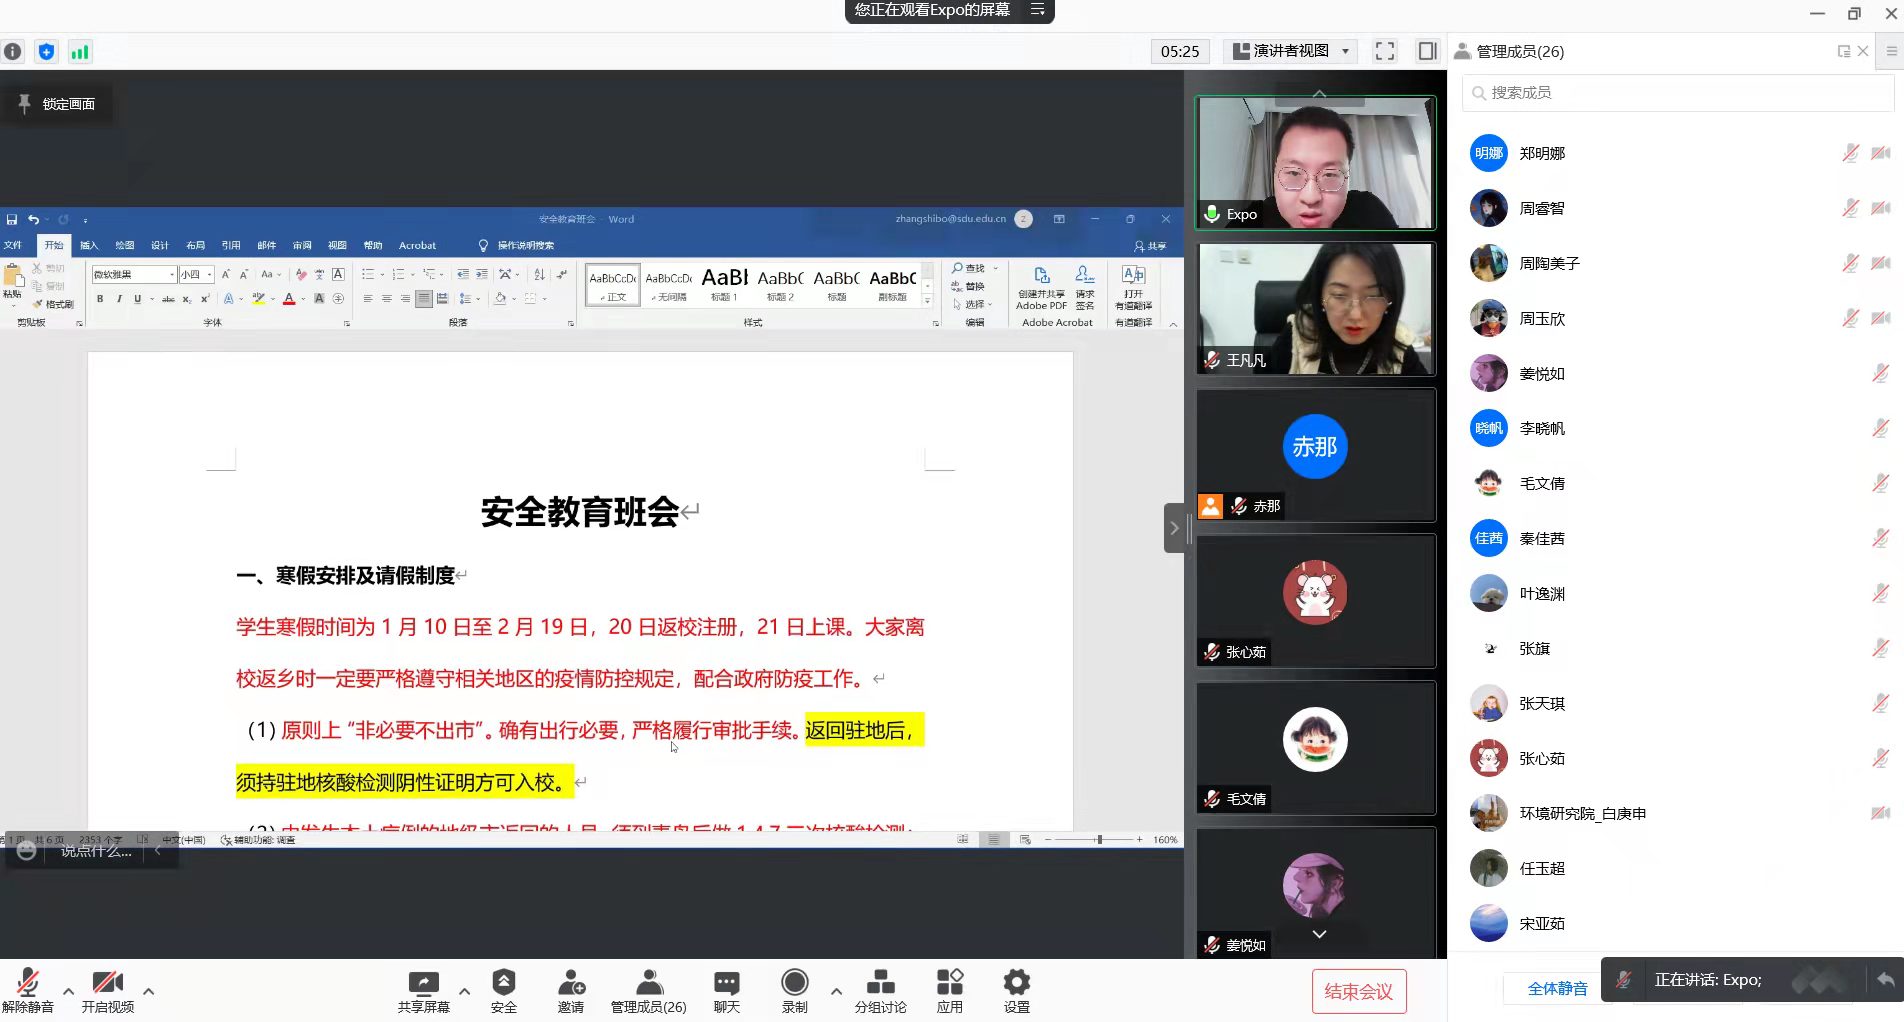Open the screen-share options menu at top

(x=1038, y=10)
